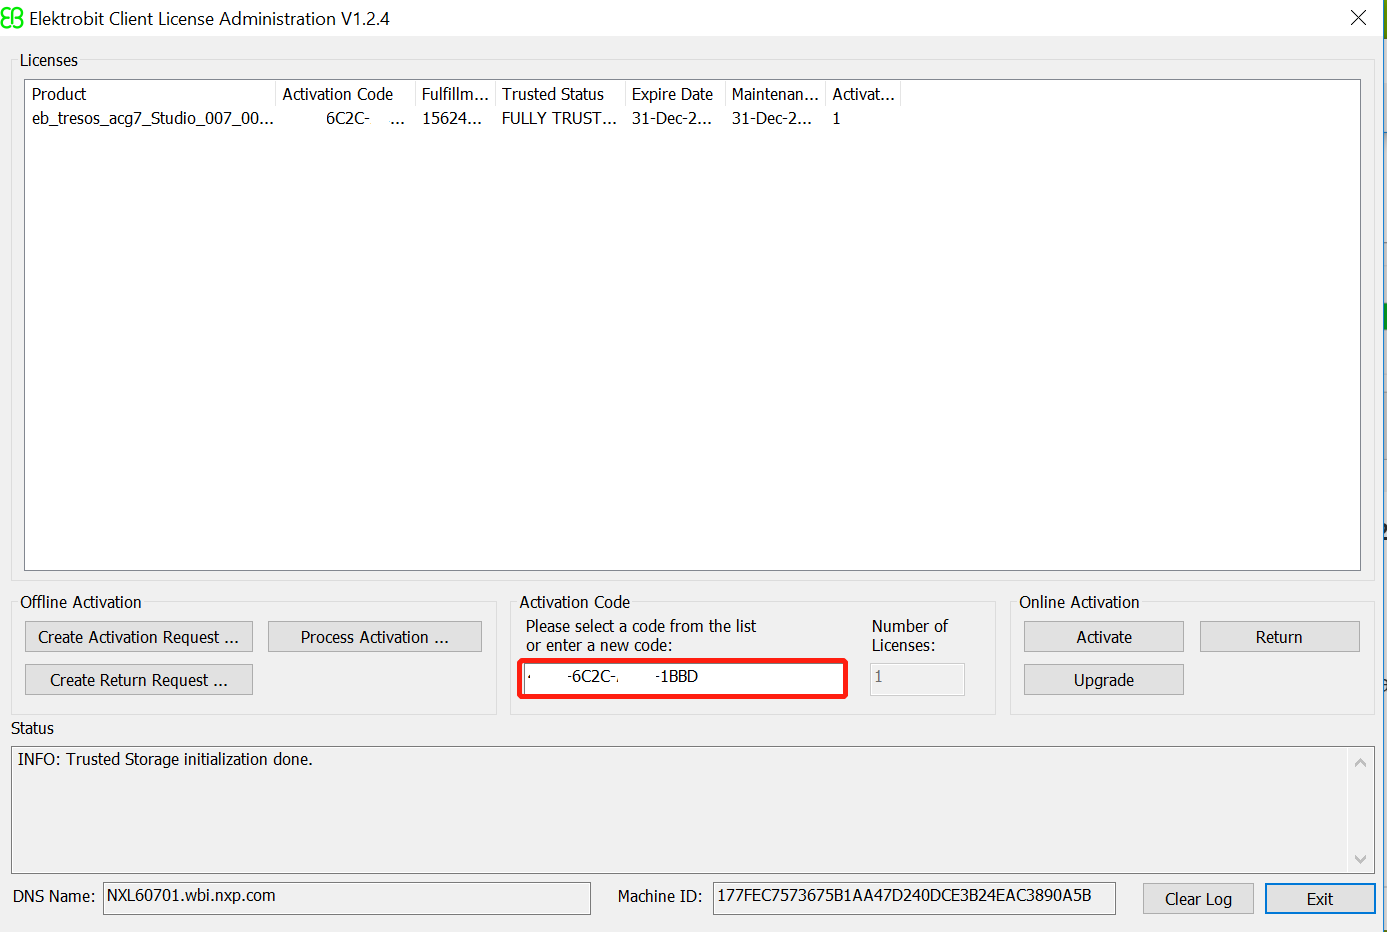This screenshot has width=1387, height=932.
Task: Close the License Administration window
Action: [x=1358, y=18]
